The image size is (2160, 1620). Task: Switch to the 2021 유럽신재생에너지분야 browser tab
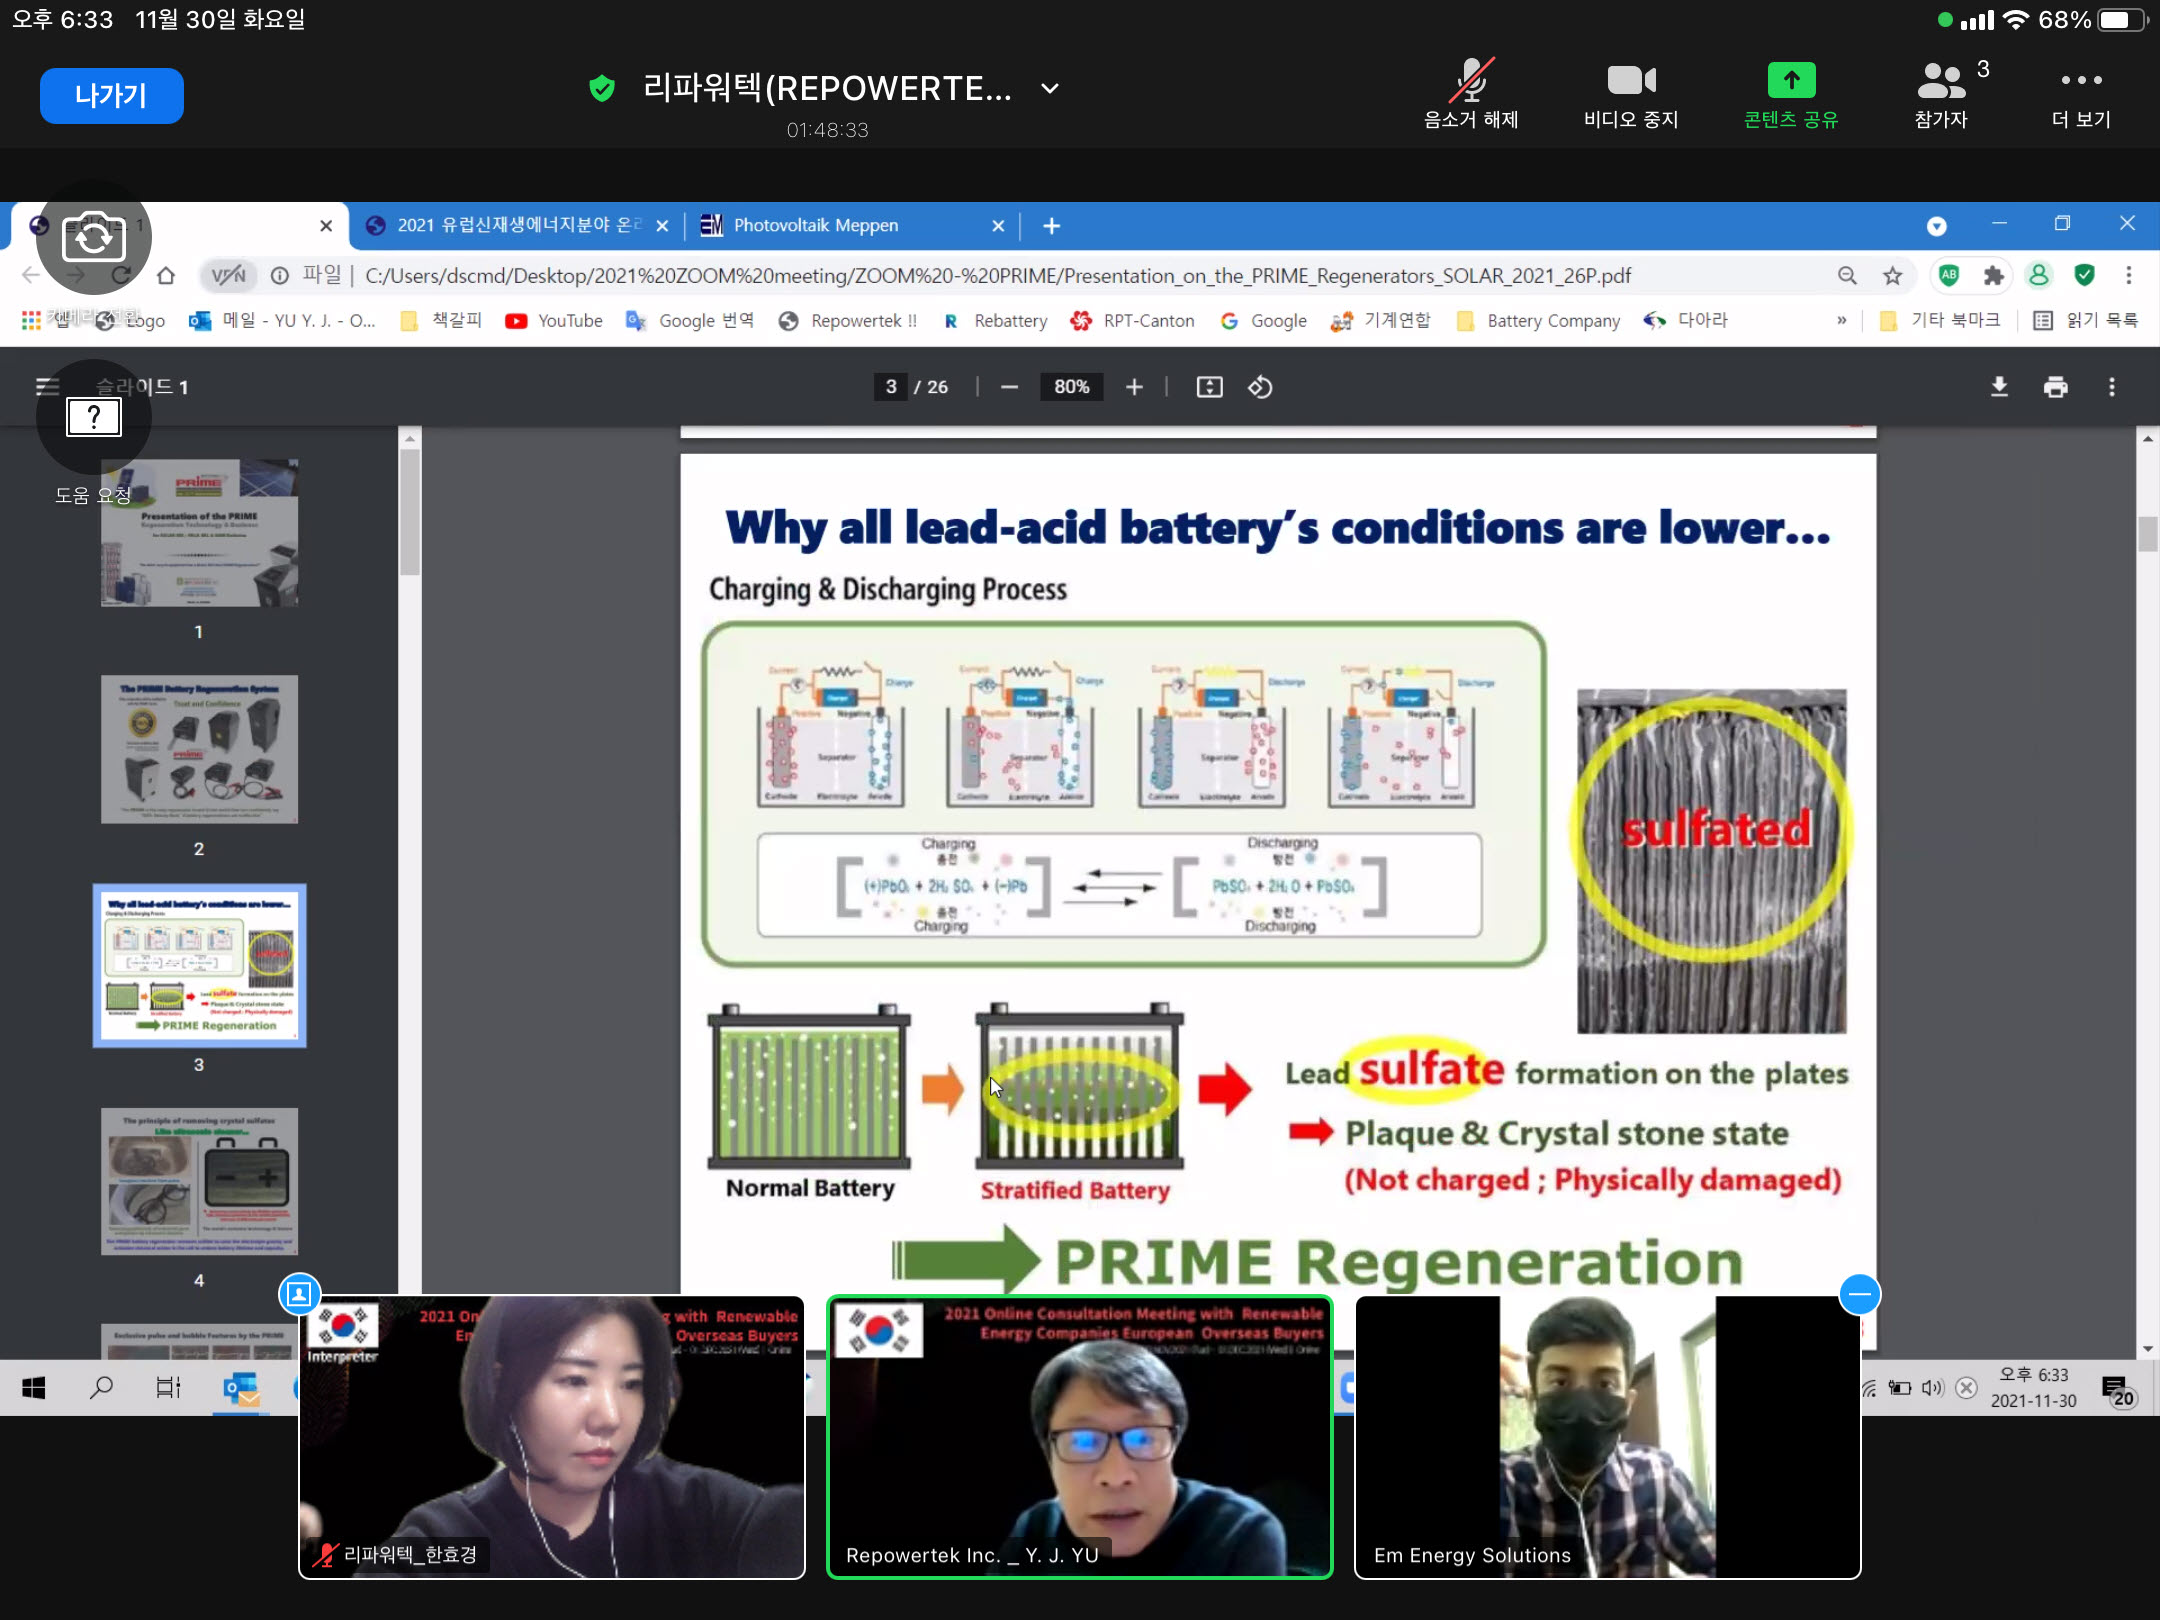518,226
